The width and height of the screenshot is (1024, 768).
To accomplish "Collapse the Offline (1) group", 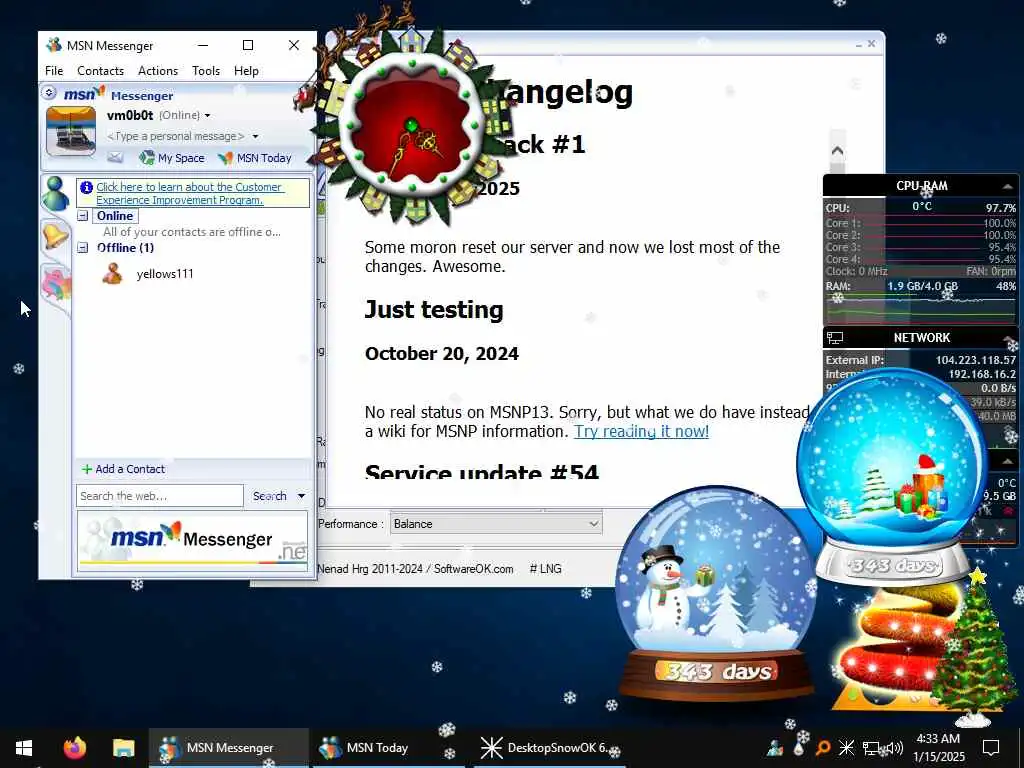I will click(82, 248).
